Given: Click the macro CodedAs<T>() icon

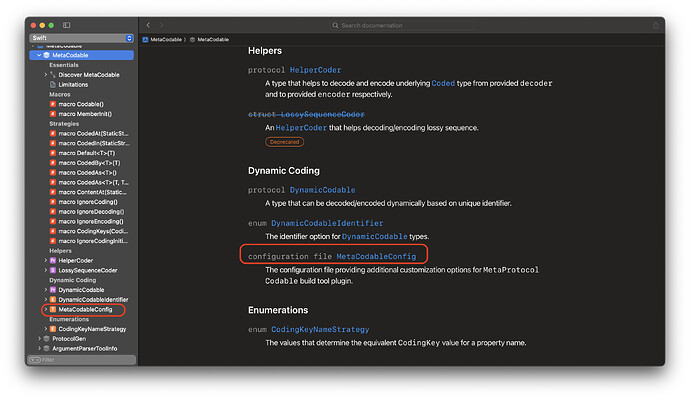Looking at the screenshot, I should (53, 172).
